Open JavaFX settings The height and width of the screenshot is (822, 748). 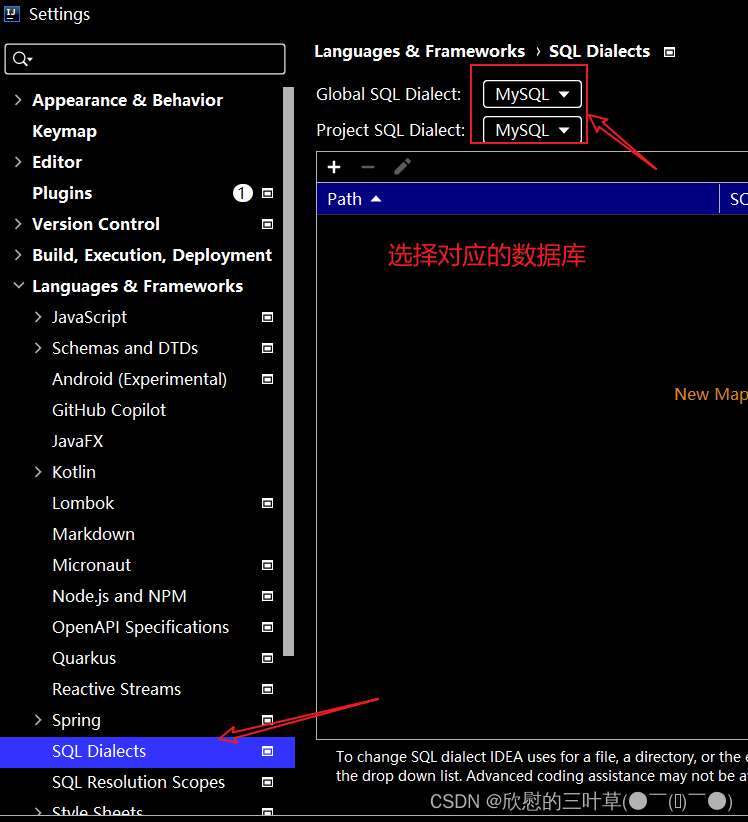pos(78,441)
